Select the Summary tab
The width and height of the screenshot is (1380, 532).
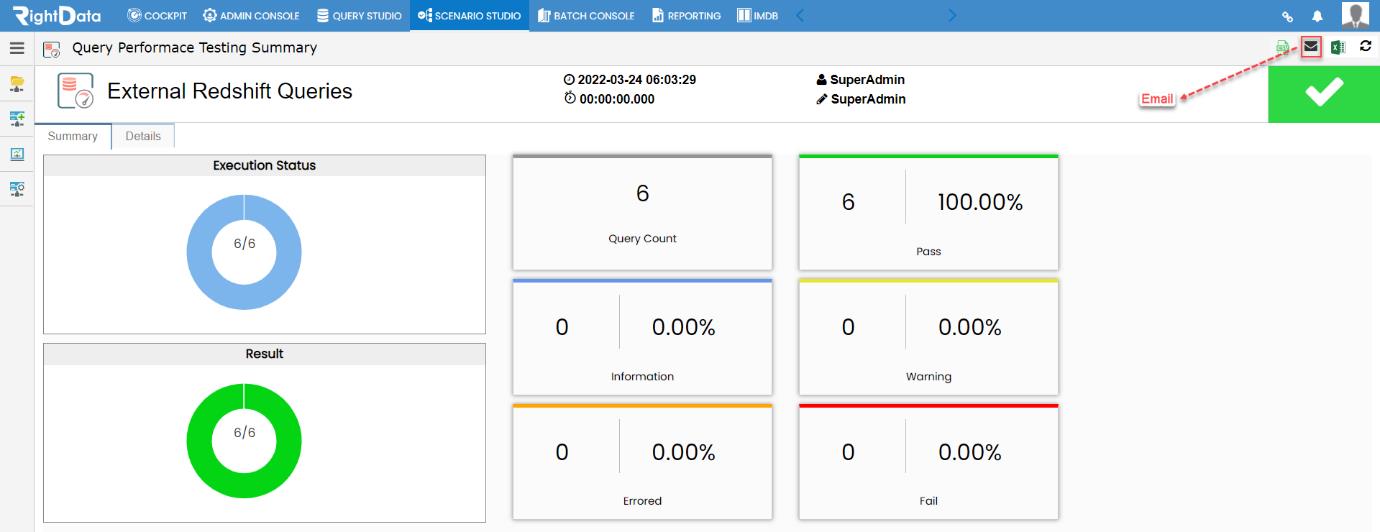(x=73, y=136)
